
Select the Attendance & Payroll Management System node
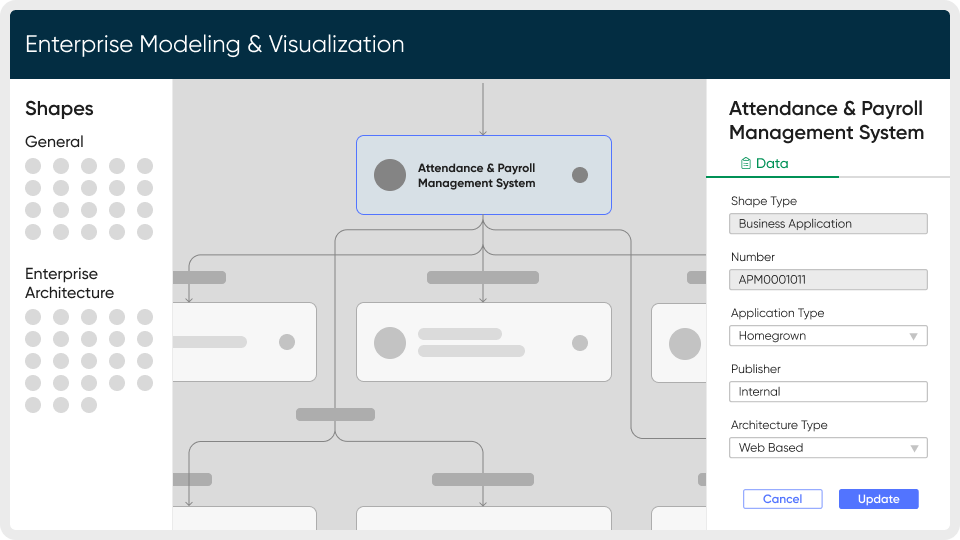coord(483,175)
